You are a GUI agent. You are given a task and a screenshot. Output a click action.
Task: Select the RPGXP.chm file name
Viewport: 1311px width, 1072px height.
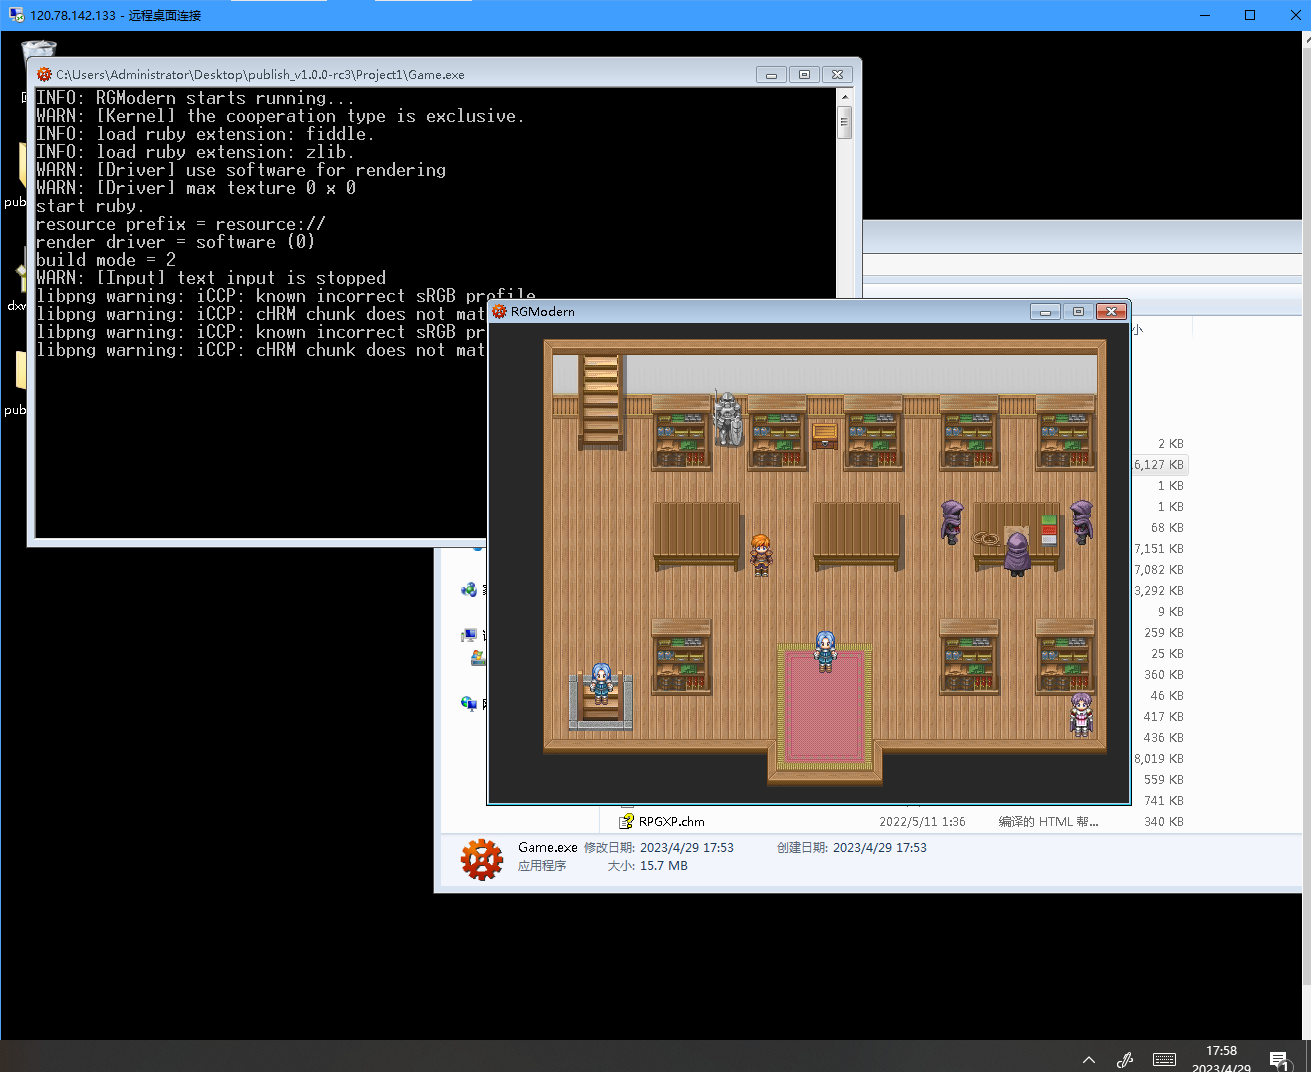(x=672, y=822)
